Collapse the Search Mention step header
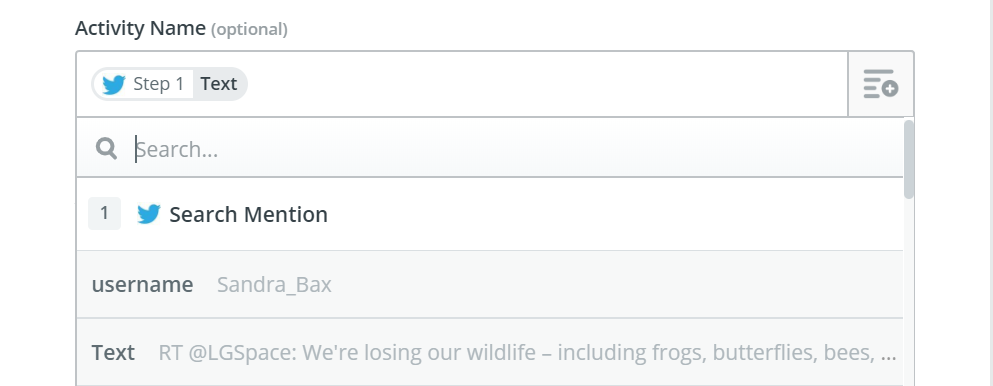Screen dimensions: 993x386 [x=490, y=214]
